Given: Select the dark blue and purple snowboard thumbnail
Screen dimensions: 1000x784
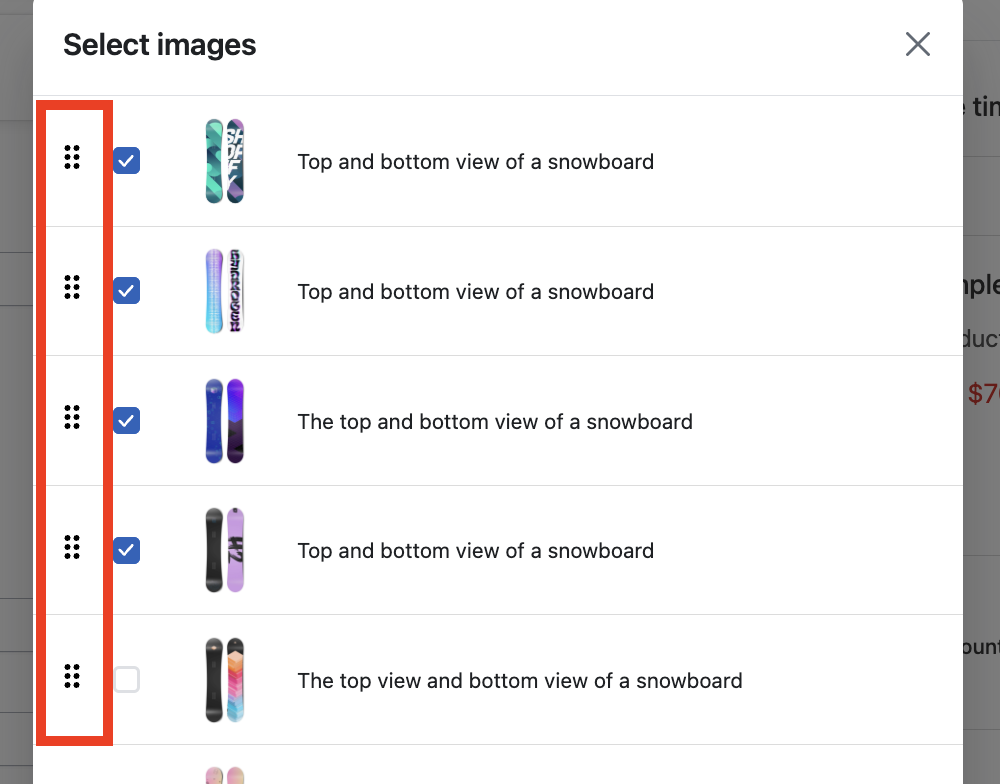Looking at the screenshot, I should (x=225, y=421).
